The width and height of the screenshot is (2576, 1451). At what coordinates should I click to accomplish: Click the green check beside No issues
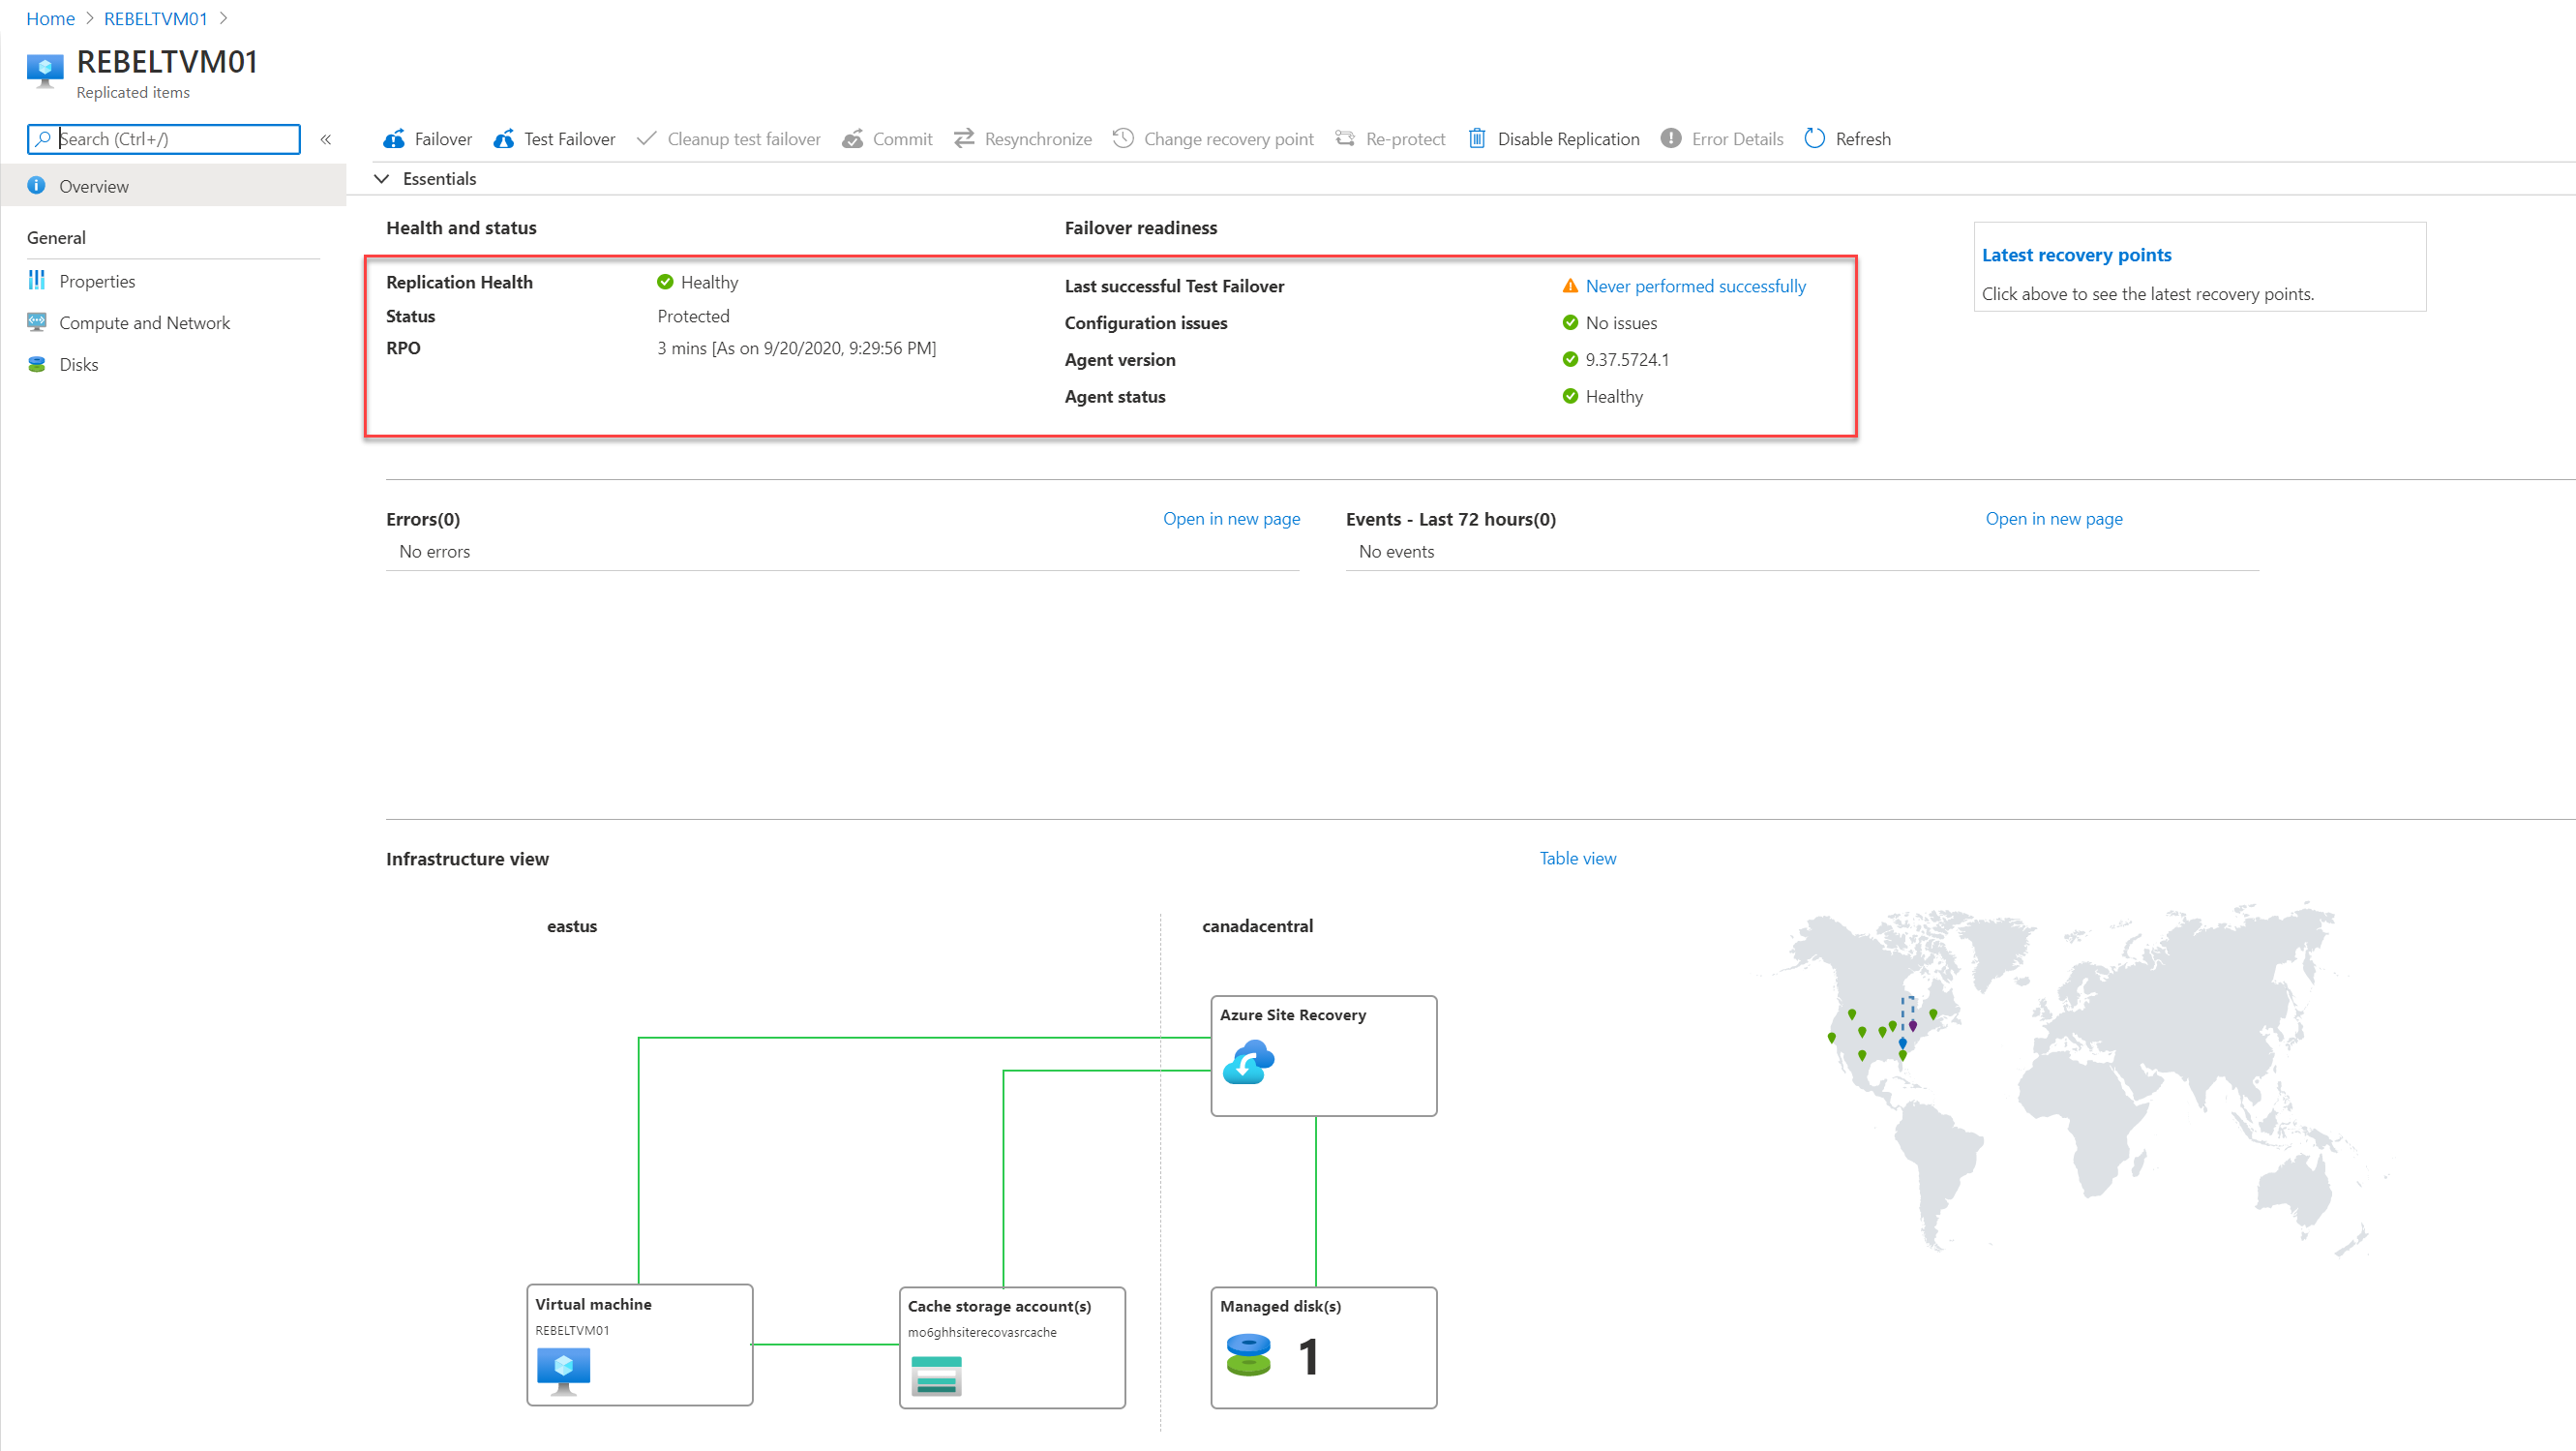coord(1570,323)
